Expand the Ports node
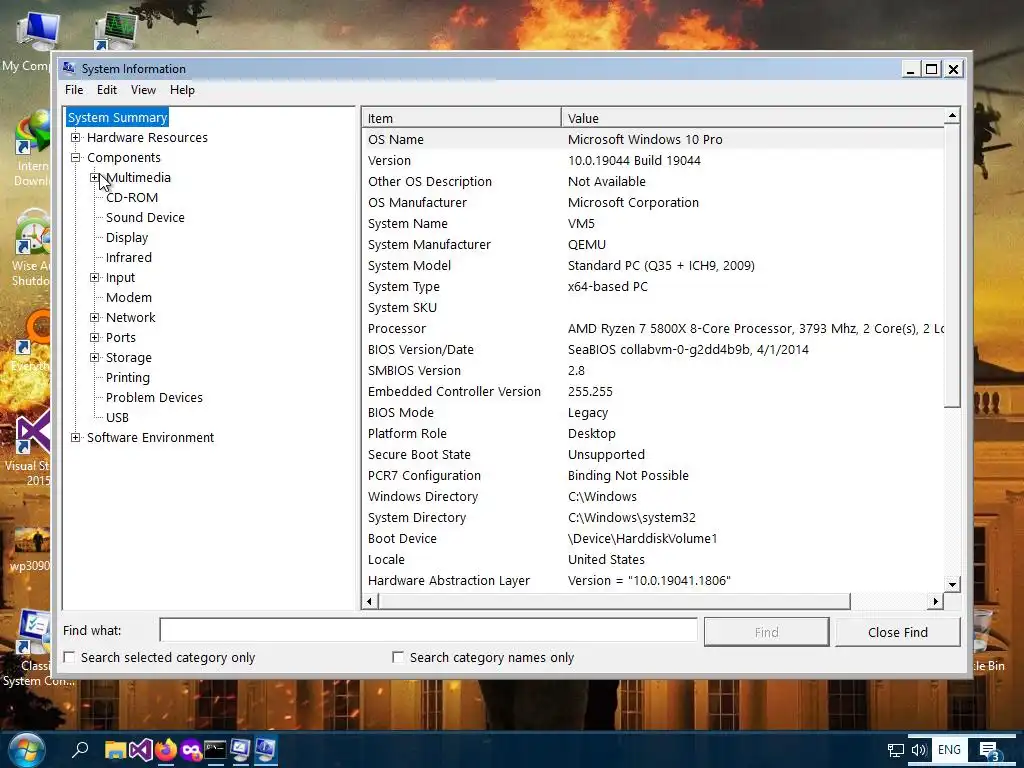 coord(95,338)
